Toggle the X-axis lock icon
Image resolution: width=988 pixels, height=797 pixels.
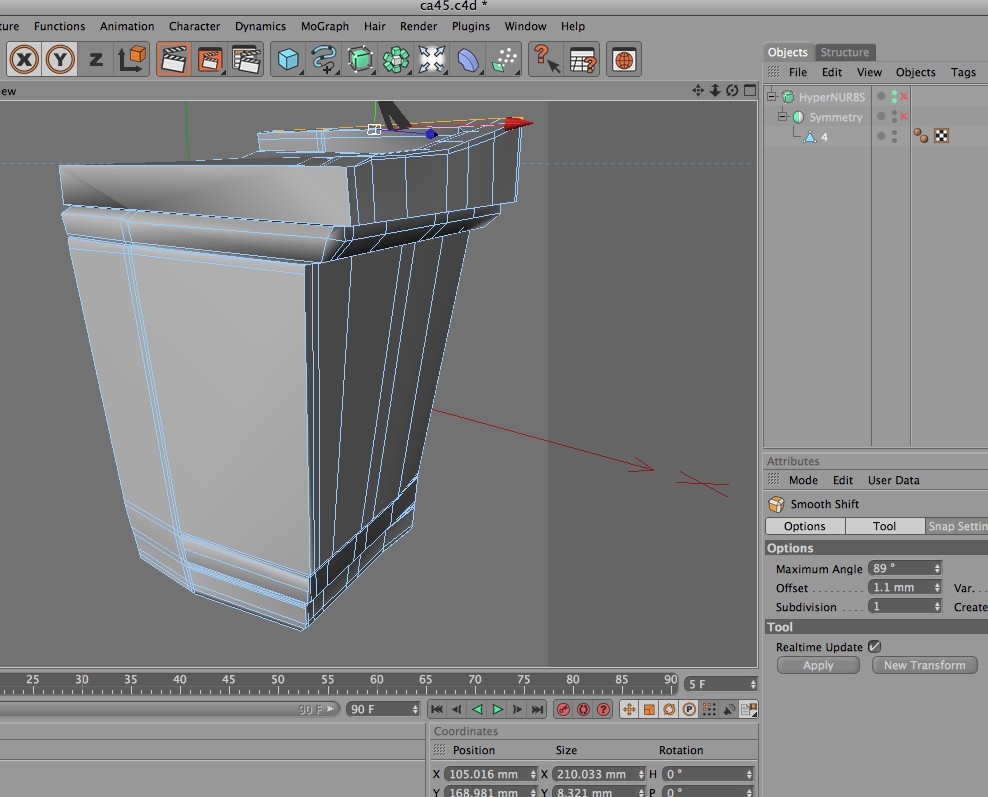click(x=25, y=60)
